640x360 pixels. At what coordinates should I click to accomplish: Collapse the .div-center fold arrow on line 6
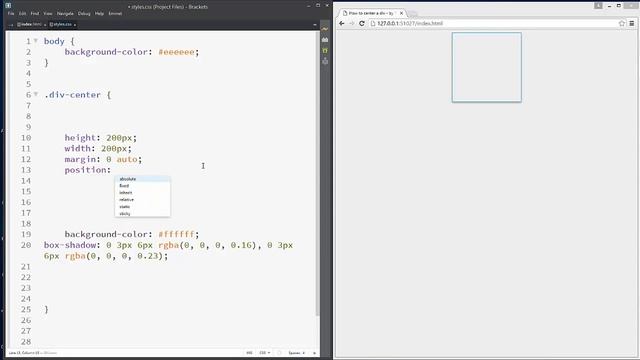tap(36, 94)
